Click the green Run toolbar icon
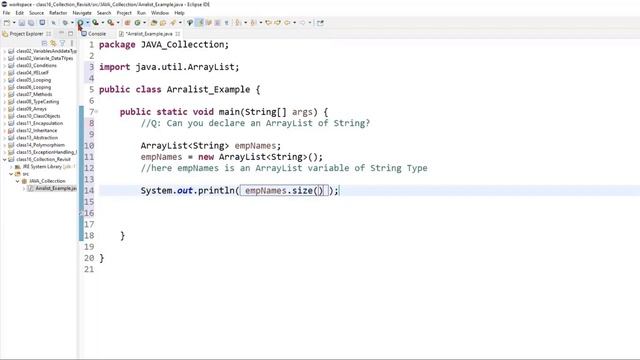This screenshot has width=640, height=360. [80, 23]
